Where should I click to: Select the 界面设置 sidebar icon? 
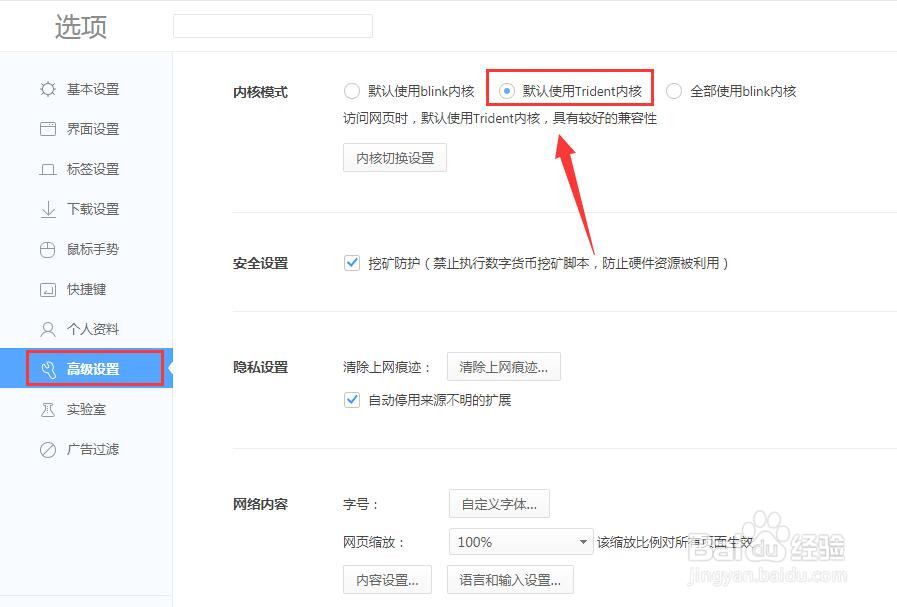click(47, 128)
